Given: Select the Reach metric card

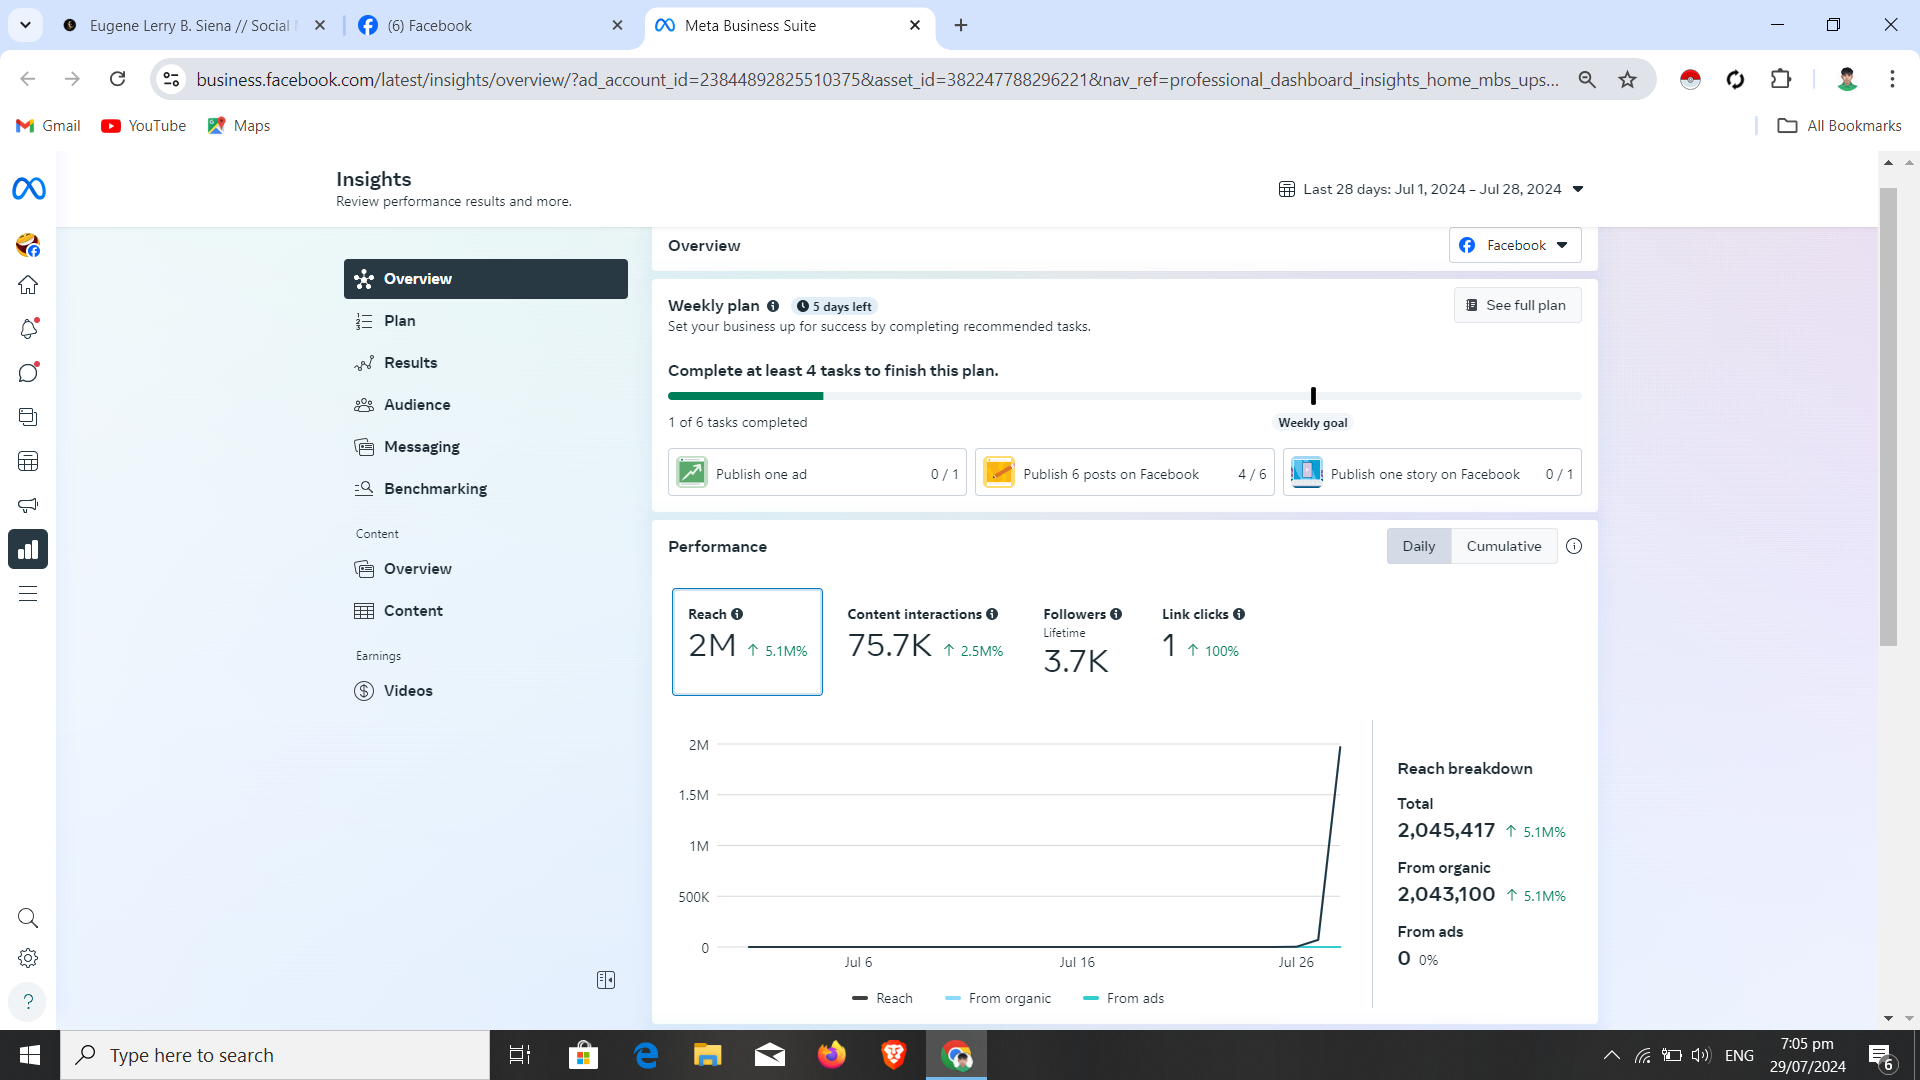Looking at the screenshot, I should tap(747, 641).
